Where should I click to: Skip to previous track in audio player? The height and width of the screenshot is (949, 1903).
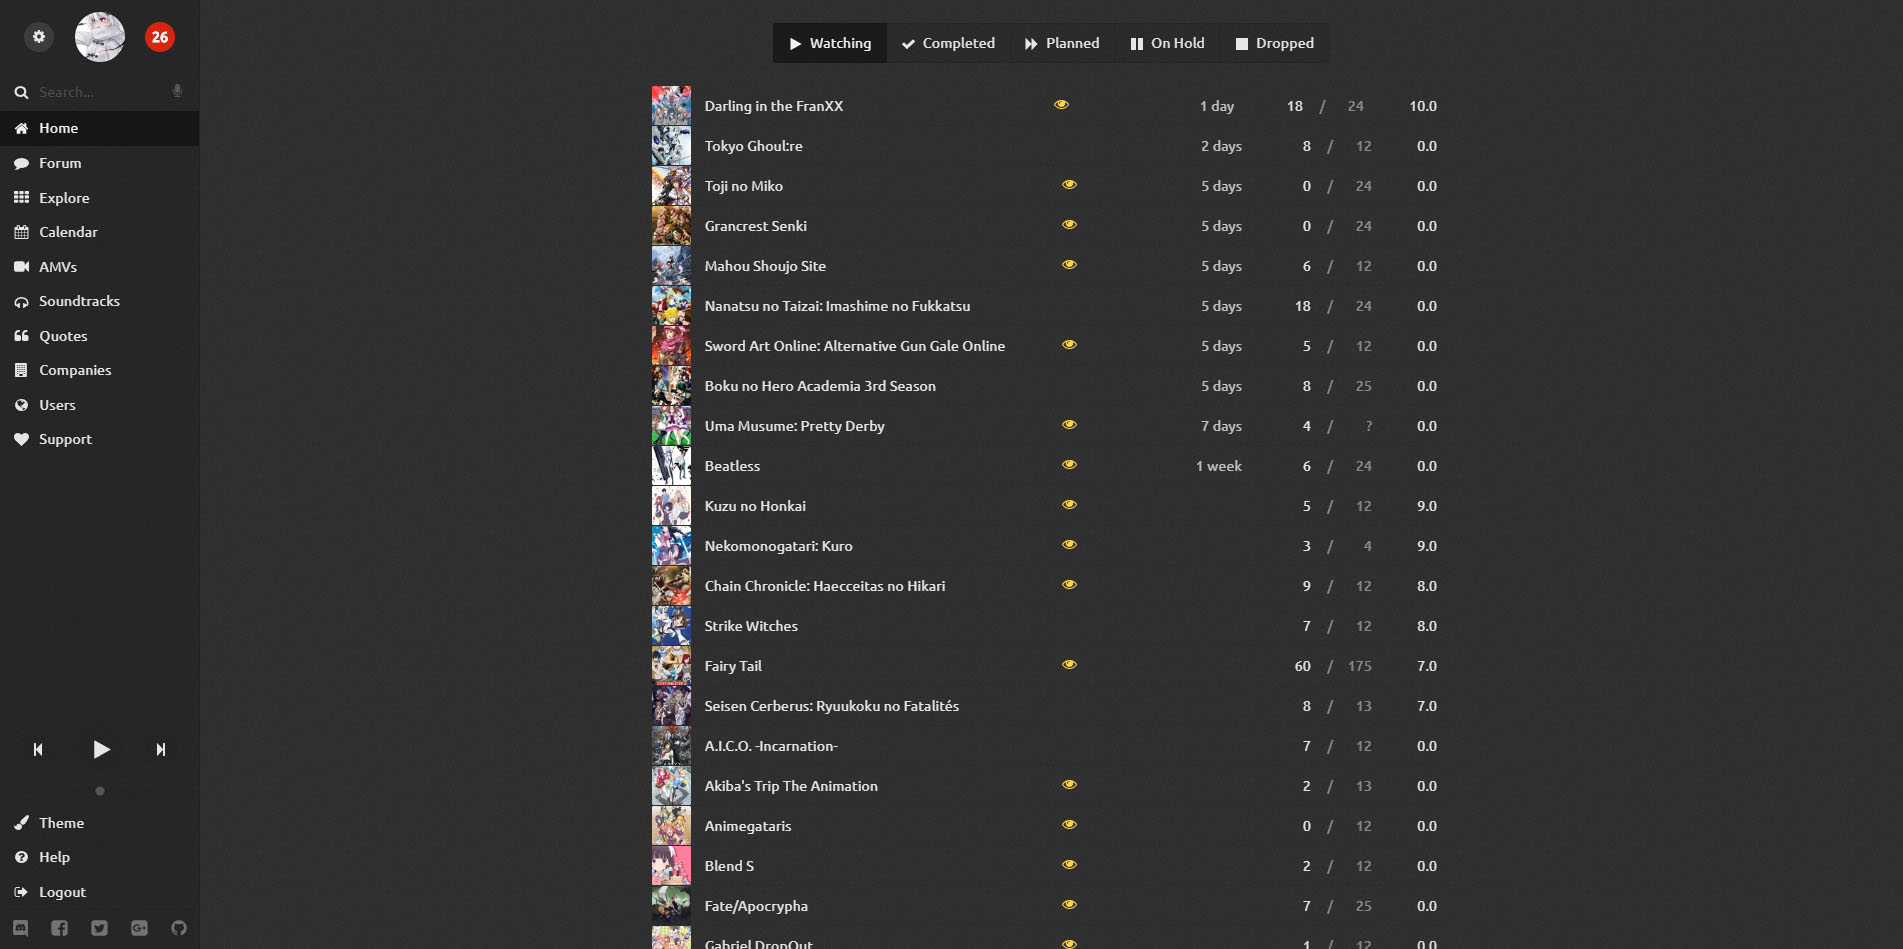(x=38, y=749)
